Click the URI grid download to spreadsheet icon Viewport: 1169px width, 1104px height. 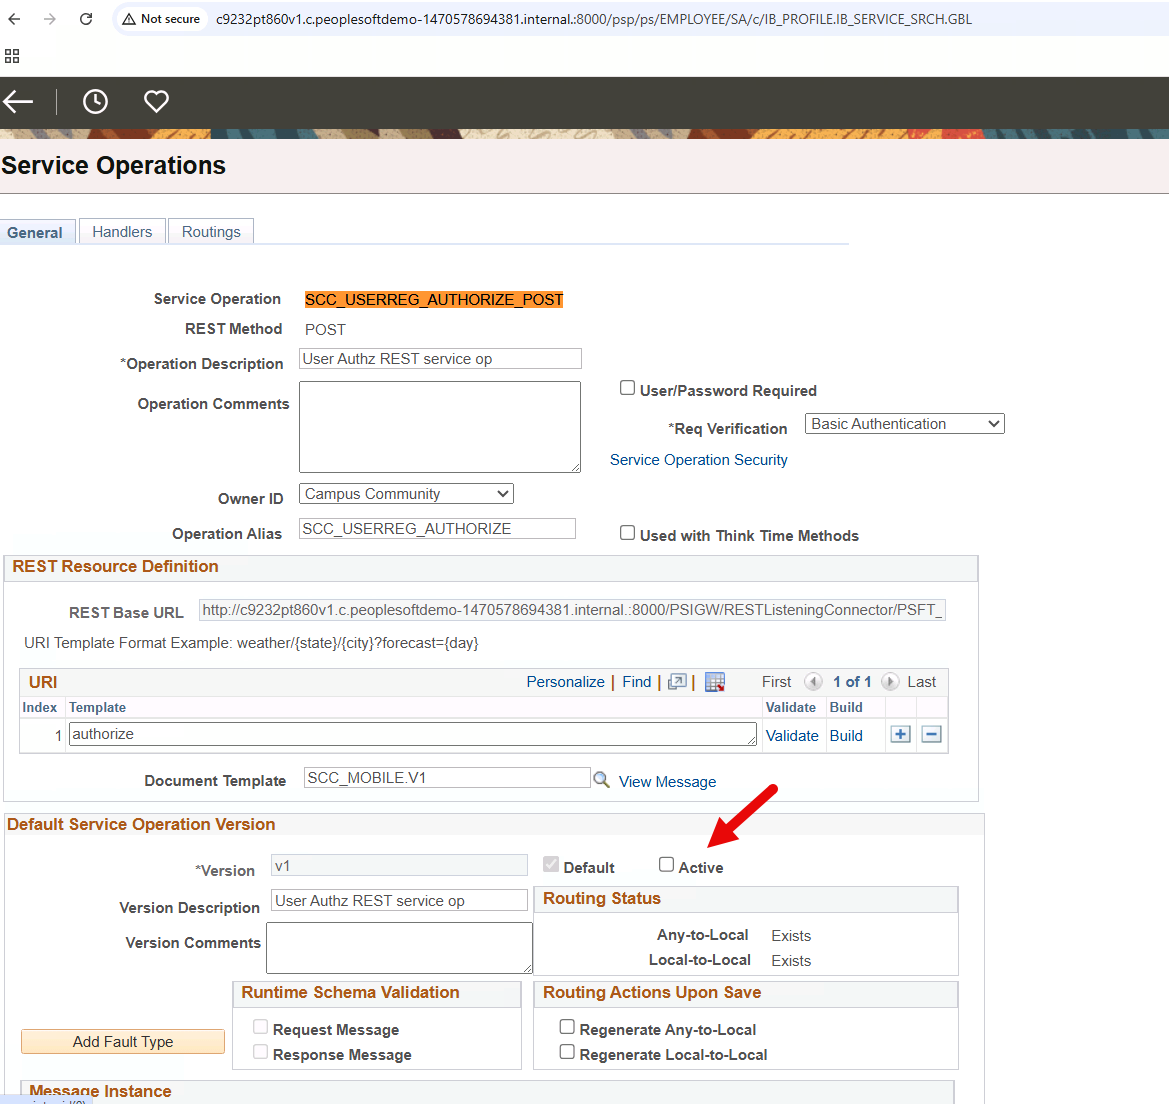point(714,682)
